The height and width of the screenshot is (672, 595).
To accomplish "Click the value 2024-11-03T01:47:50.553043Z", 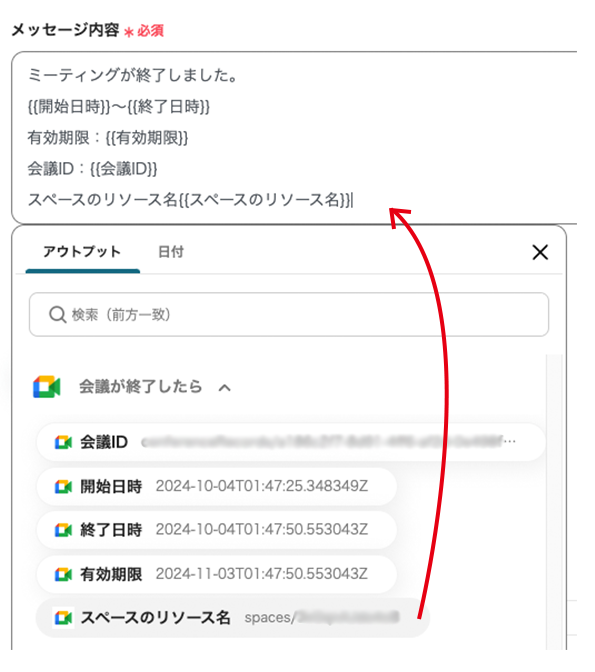I will [x=261, y=573].
